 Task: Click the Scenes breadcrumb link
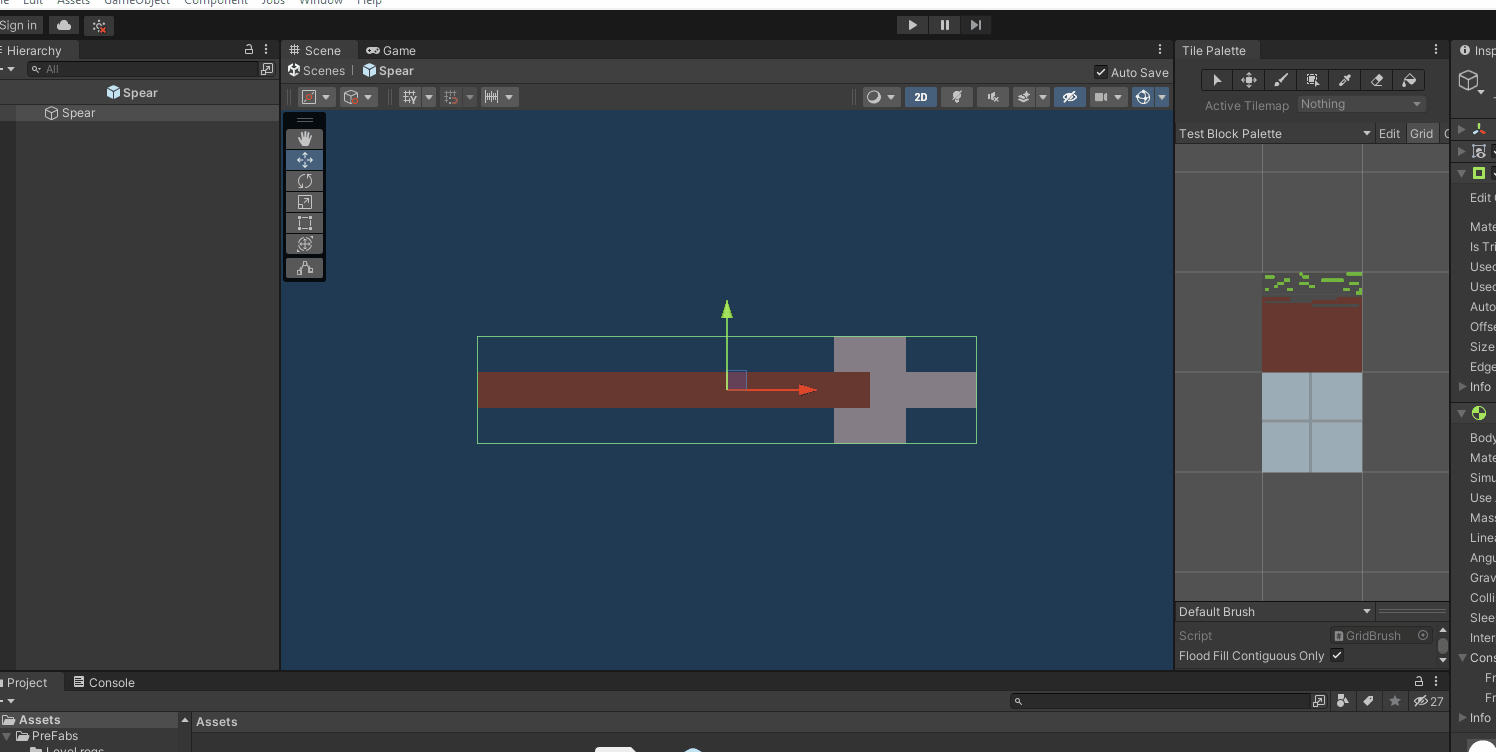316,70
